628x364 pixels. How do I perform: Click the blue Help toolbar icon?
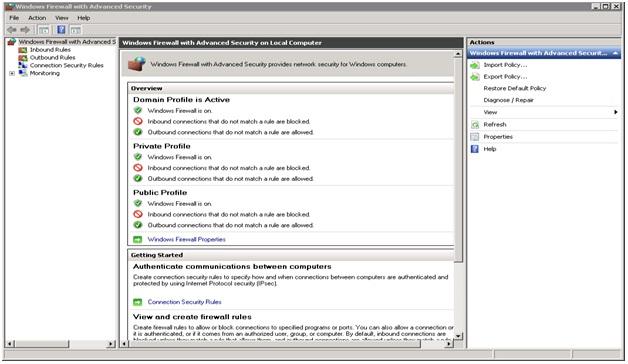[61, 30]
